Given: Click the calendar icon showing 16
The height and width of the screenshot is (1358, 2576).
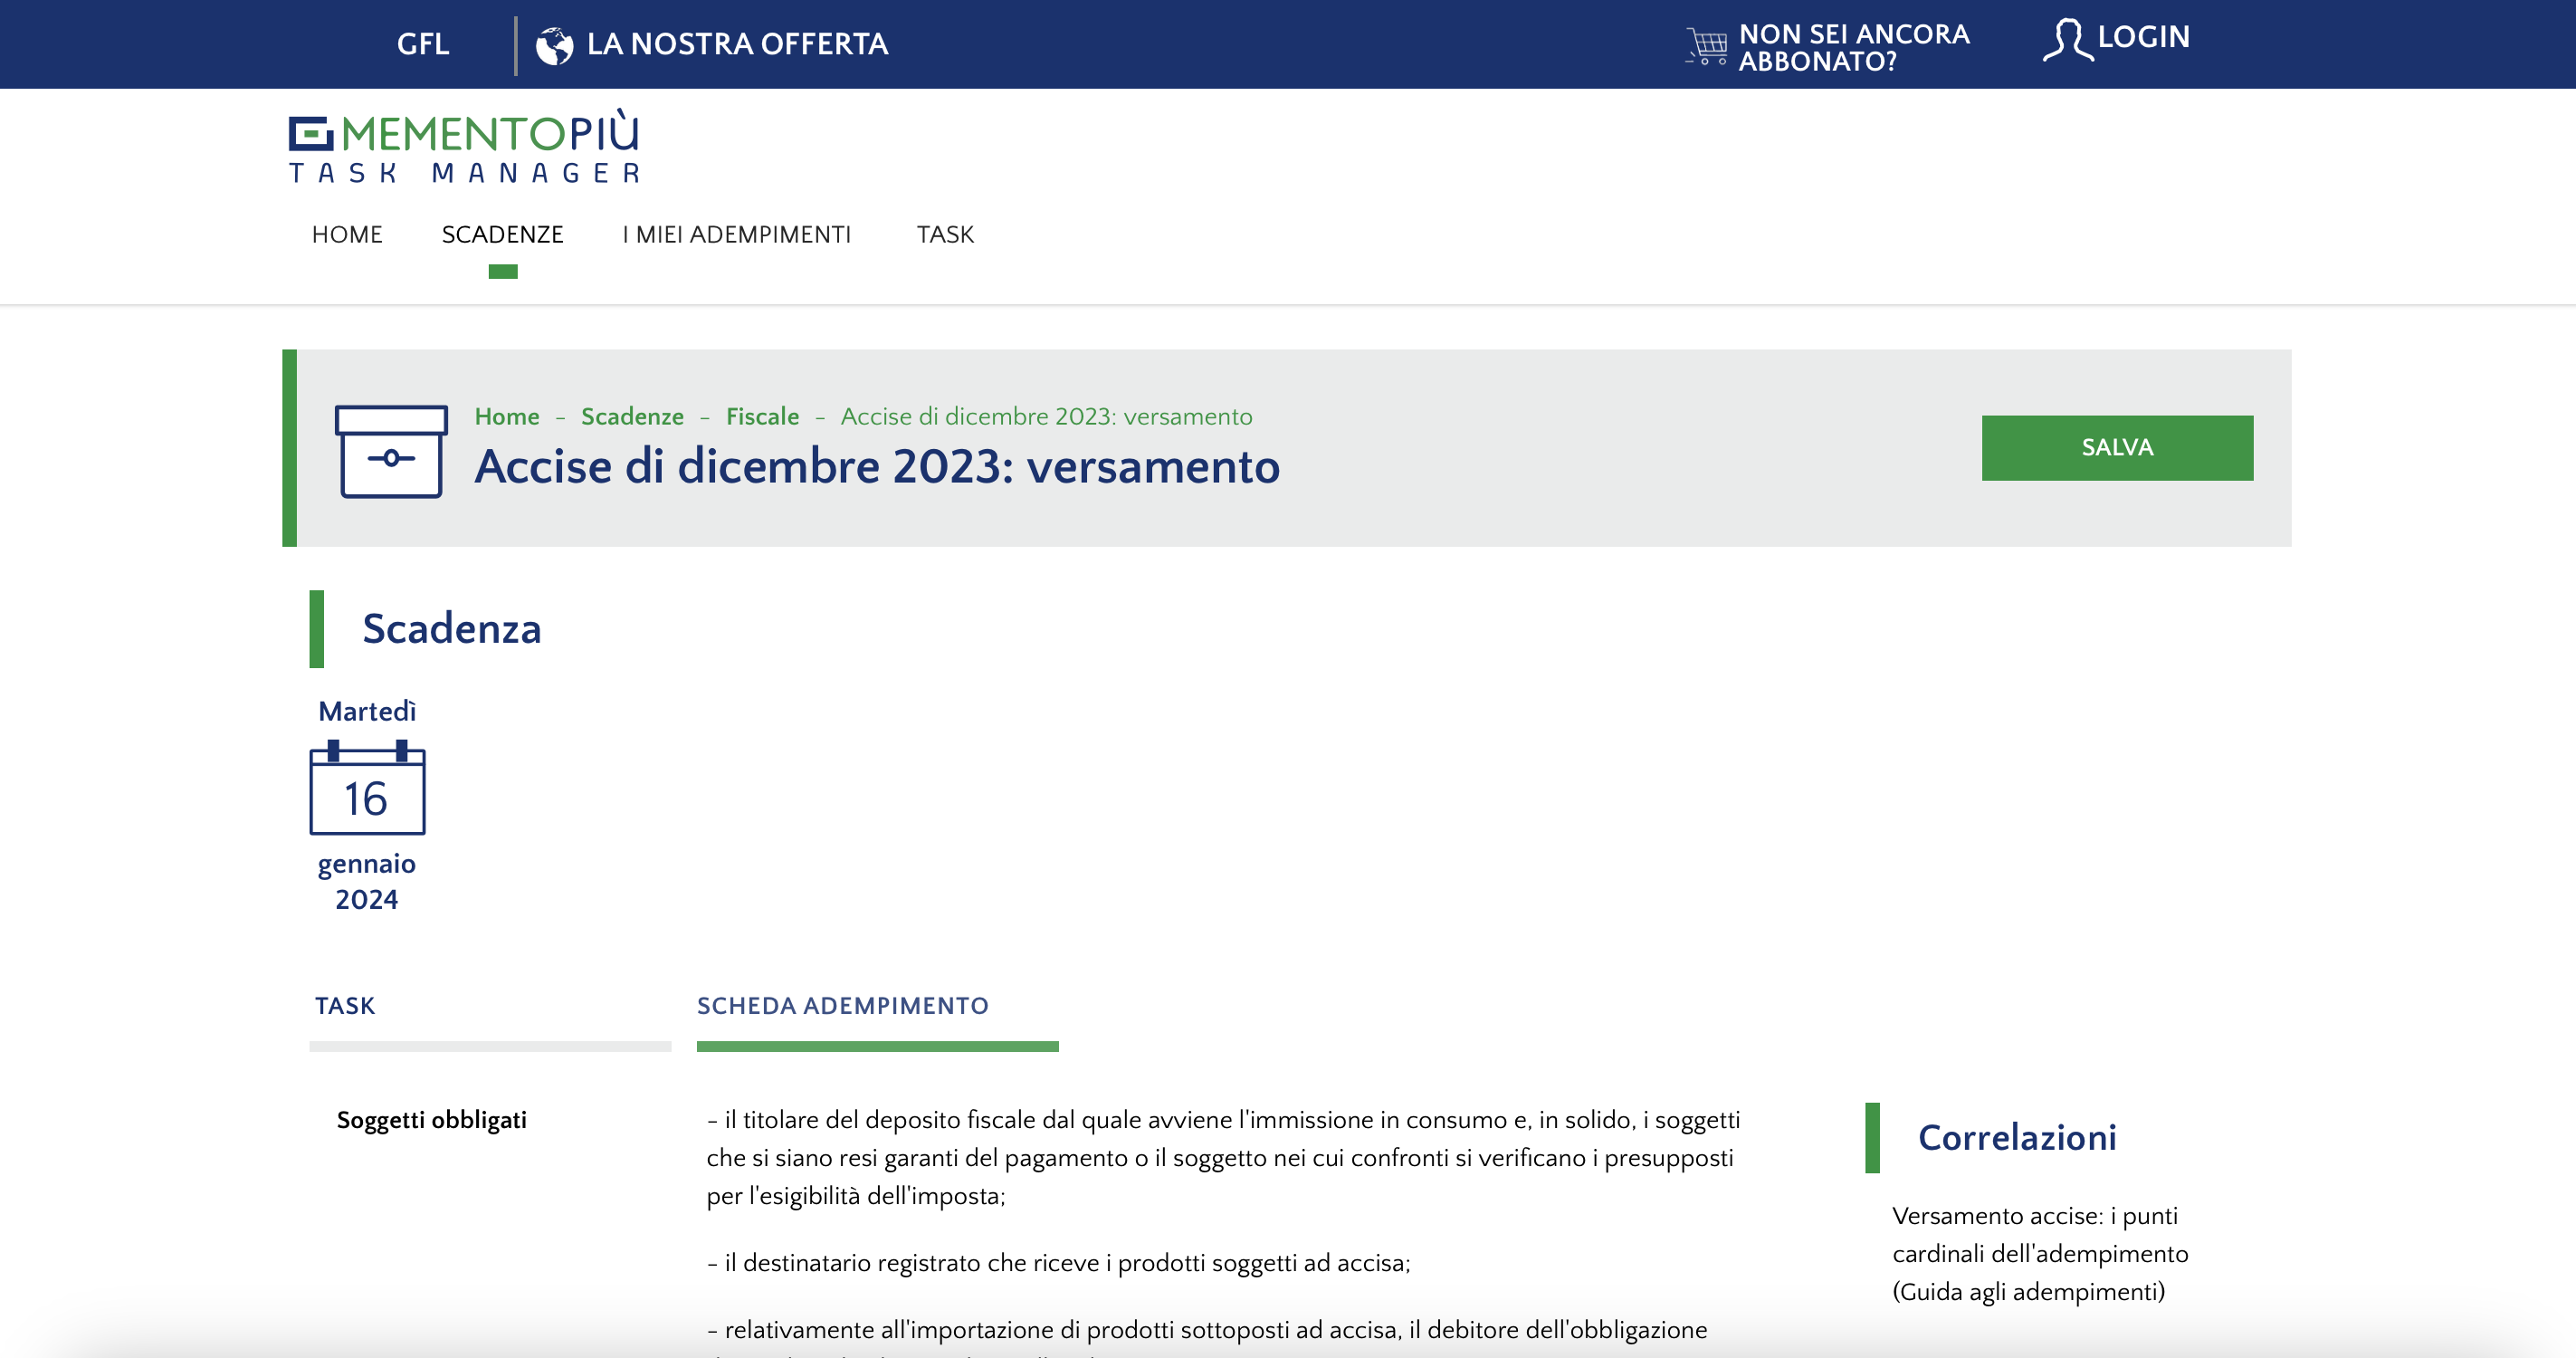Looking at the screenshot, I should pos(367,788).
